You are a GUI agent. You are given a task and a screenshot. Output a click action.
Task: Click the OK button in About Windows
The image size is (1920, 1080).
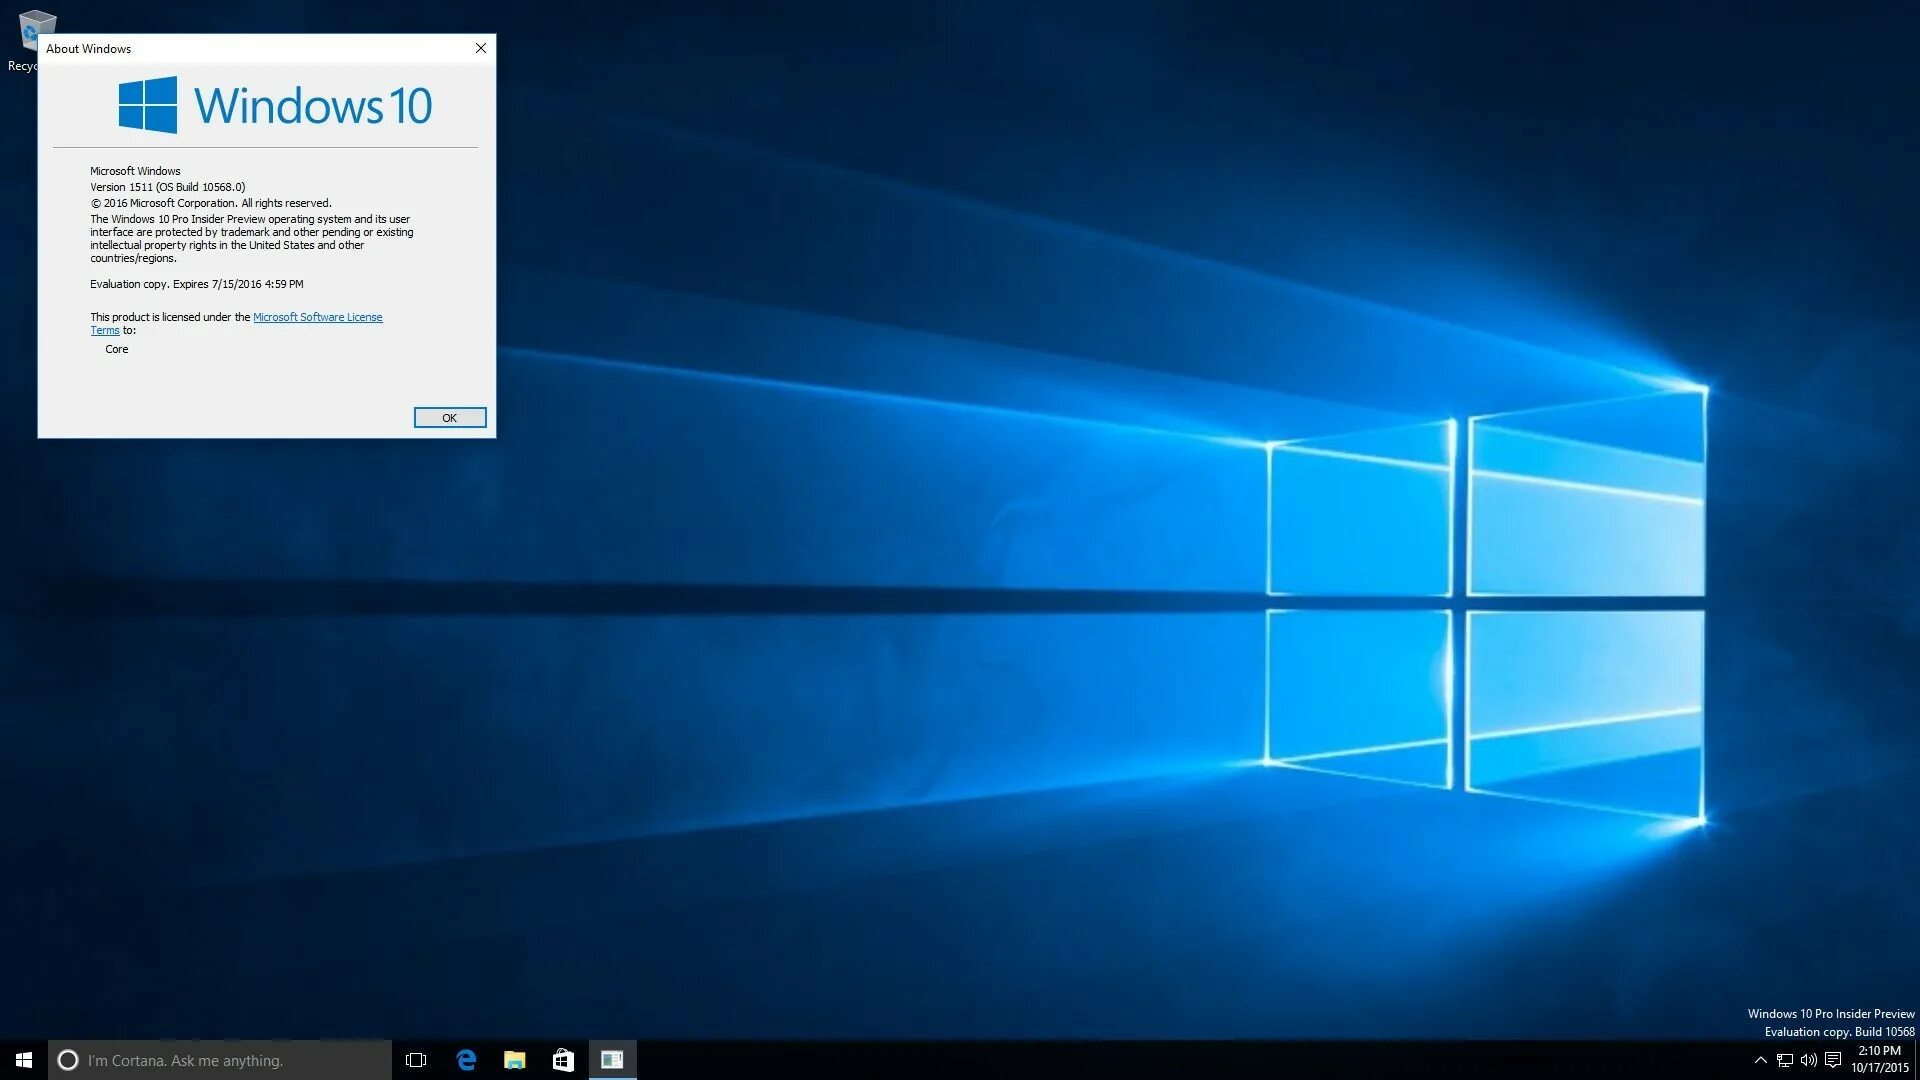(450, 418)
